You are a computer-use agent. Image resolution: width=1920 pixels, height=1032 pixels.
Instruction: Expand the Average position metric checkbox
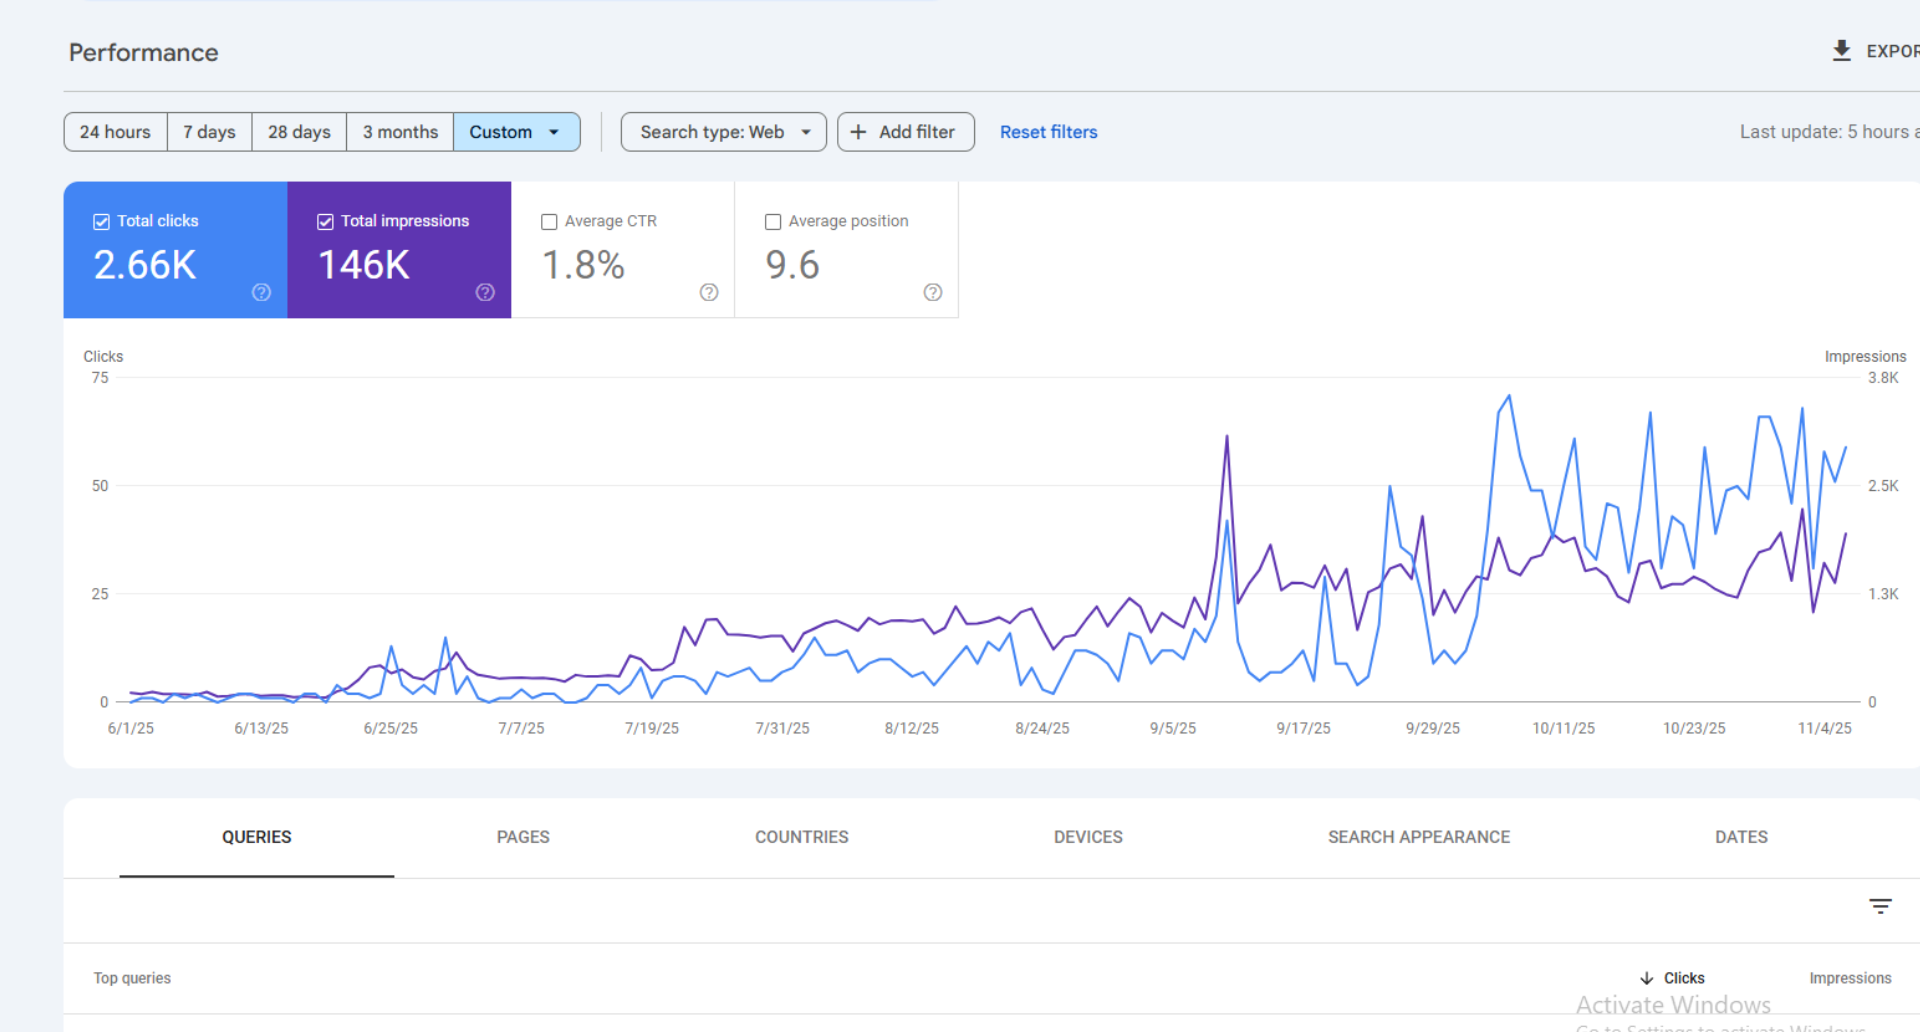click(772, 221)
